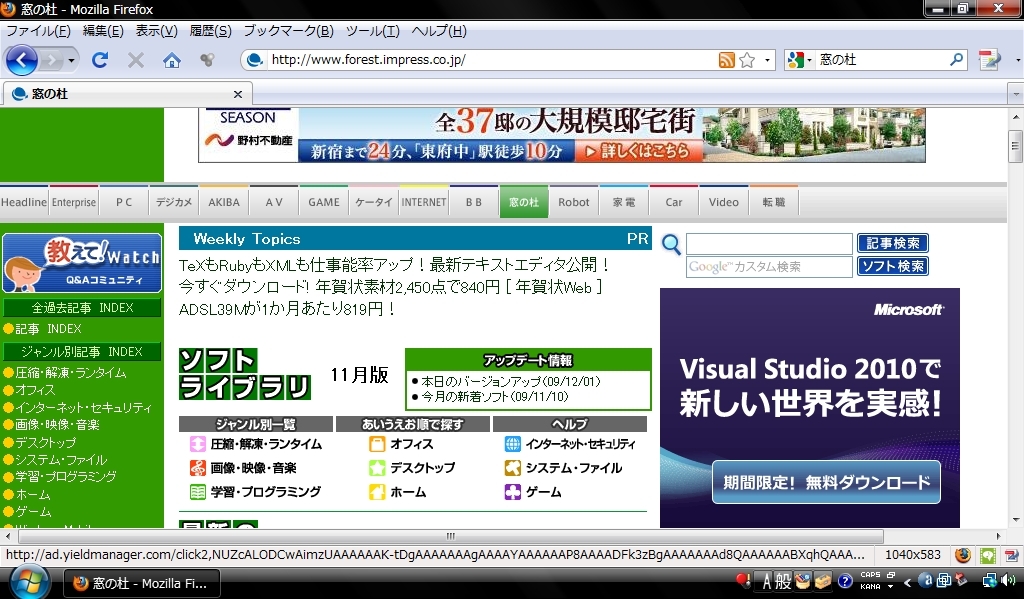Open the ツール(T) menu
The height and width of the screenshot is (599, 1024).
point(372,31)
